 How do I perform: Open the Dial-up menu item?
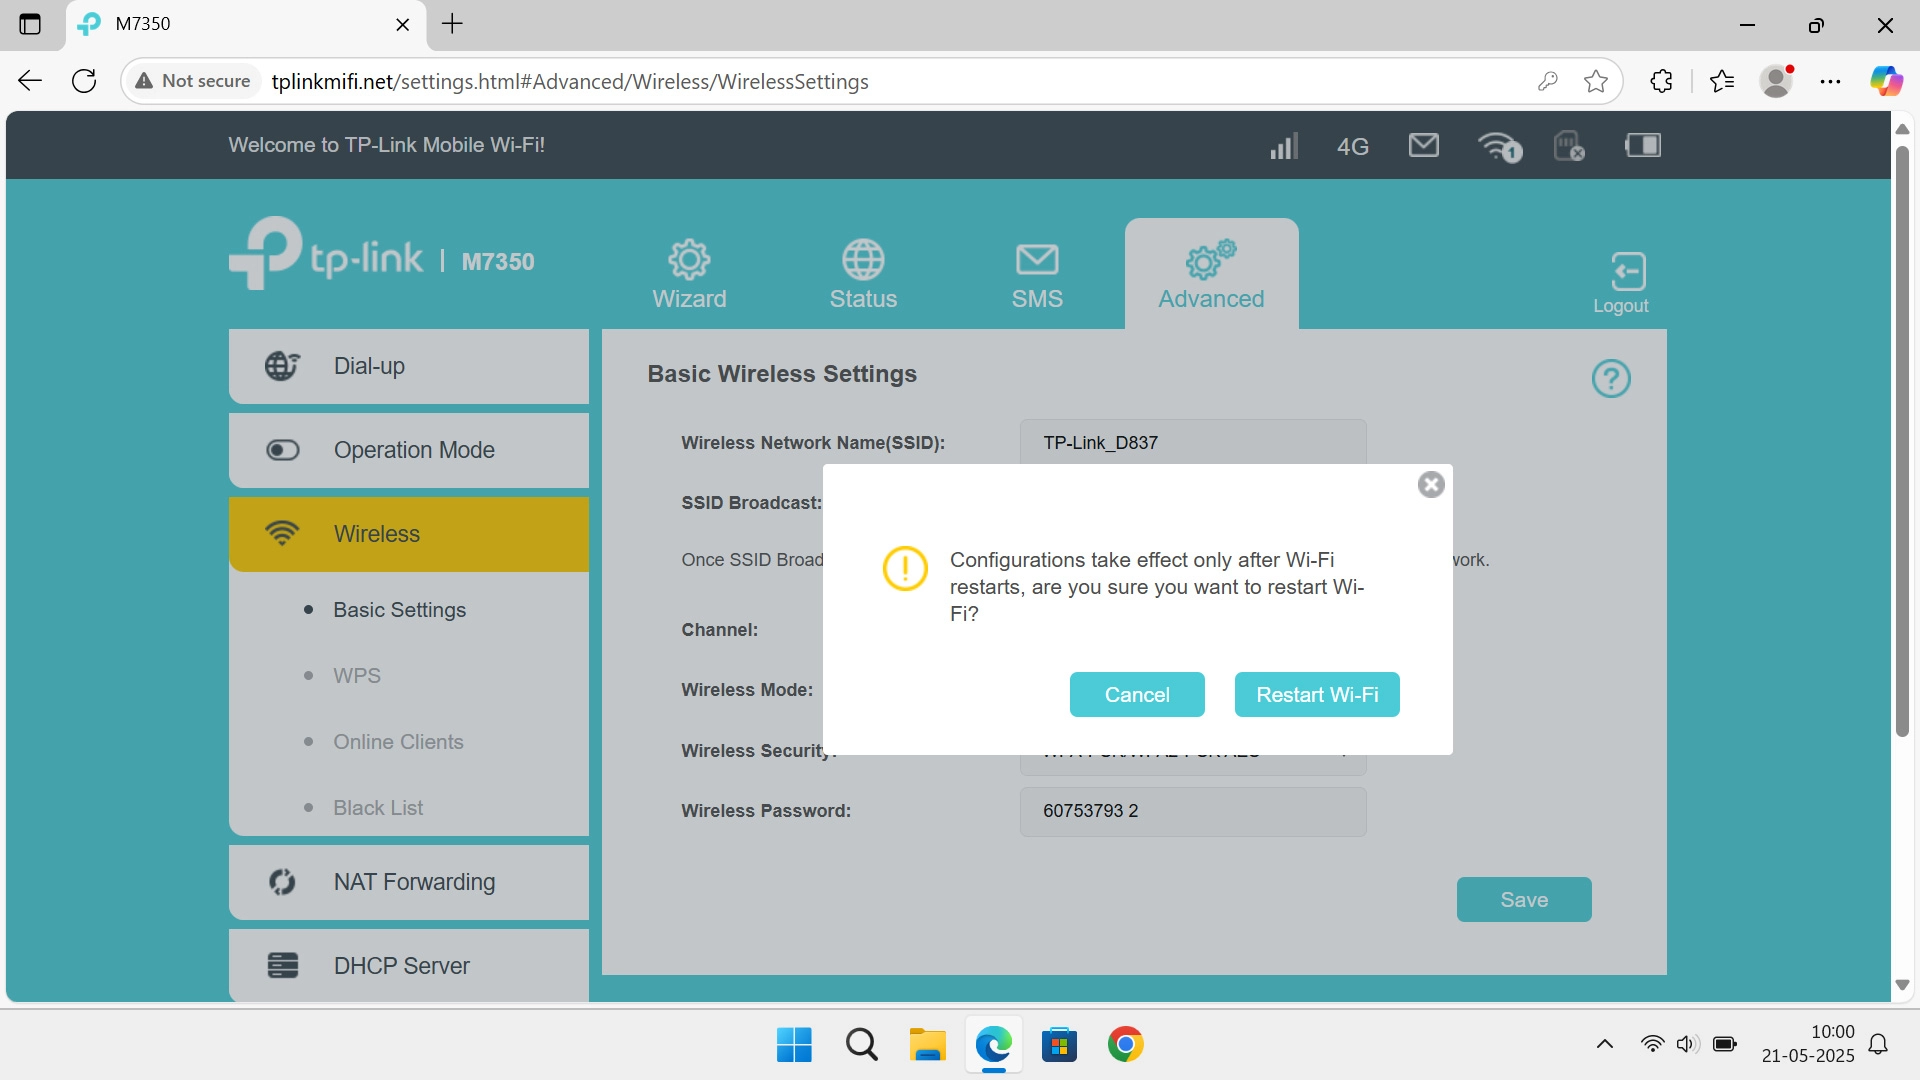pos(408,366)
